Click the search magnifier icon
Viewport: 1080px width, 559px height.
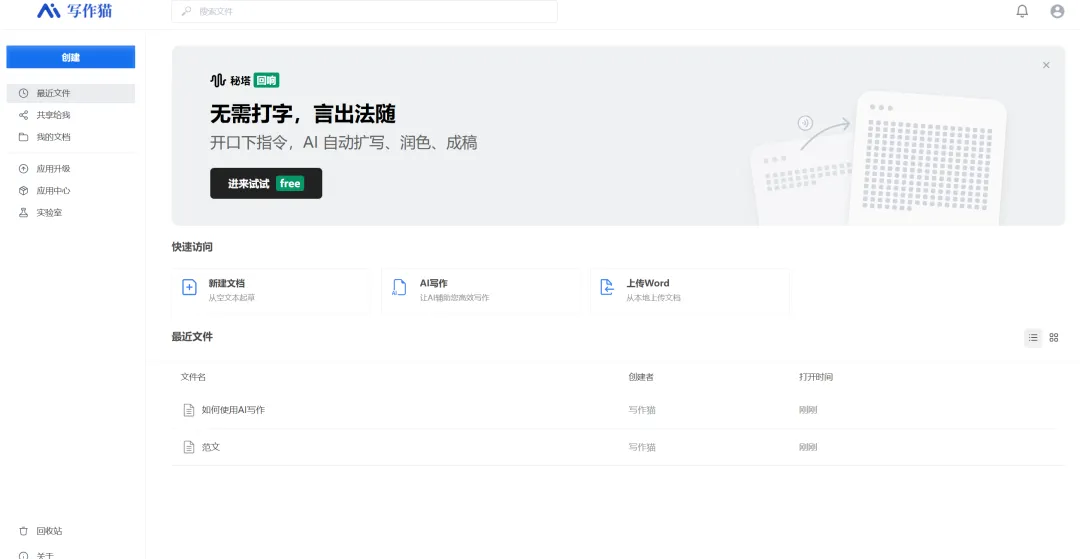point(186,11)
